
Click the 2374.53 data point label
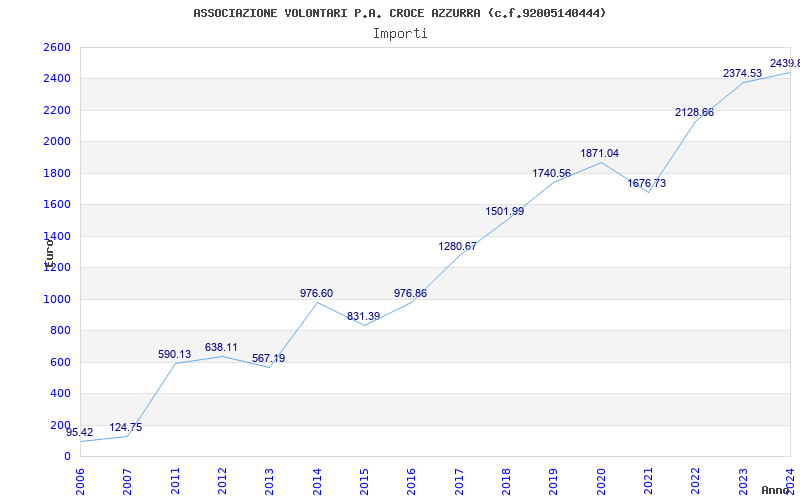pyautogui.click(x=742, y=73)
